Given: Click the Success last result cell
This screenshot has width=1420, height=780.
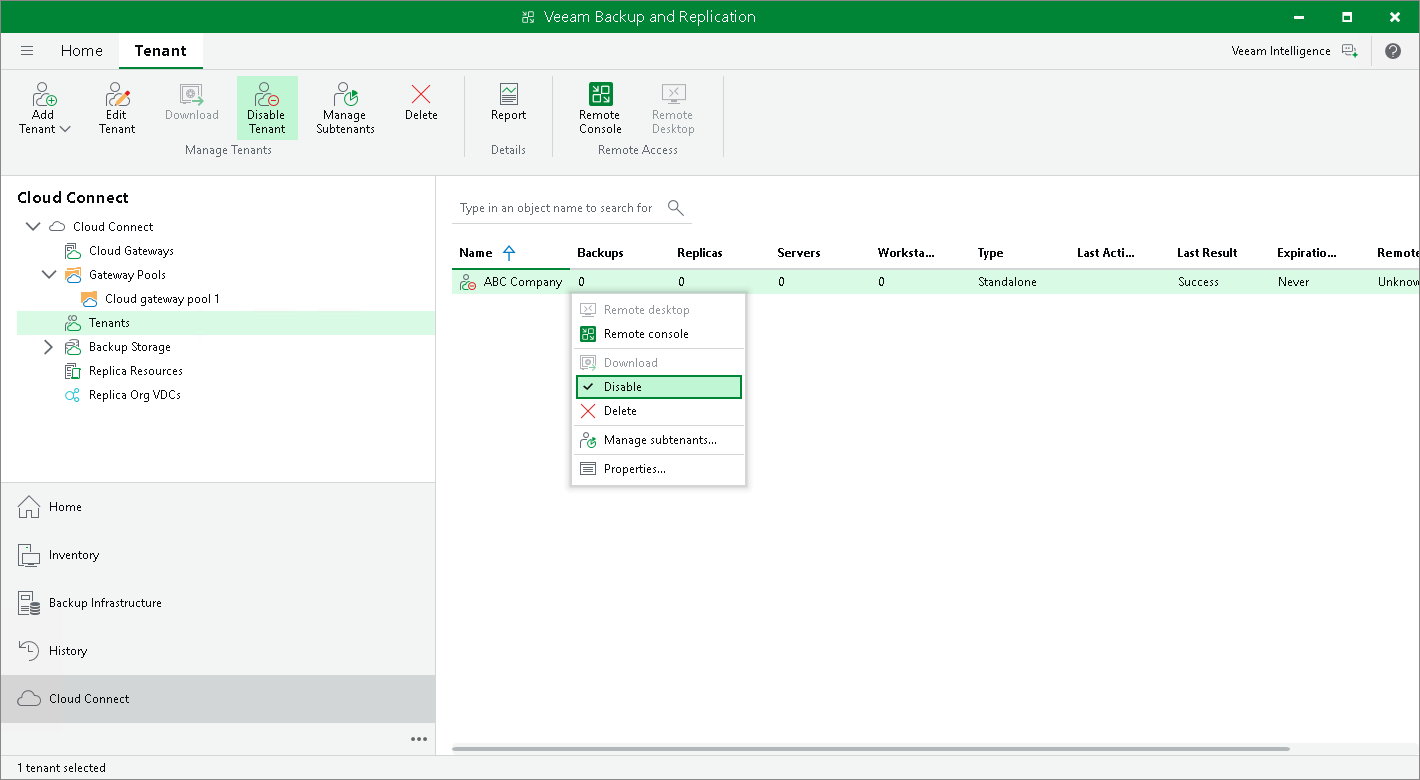Looking at the screenshot, I should [1198, 282].
